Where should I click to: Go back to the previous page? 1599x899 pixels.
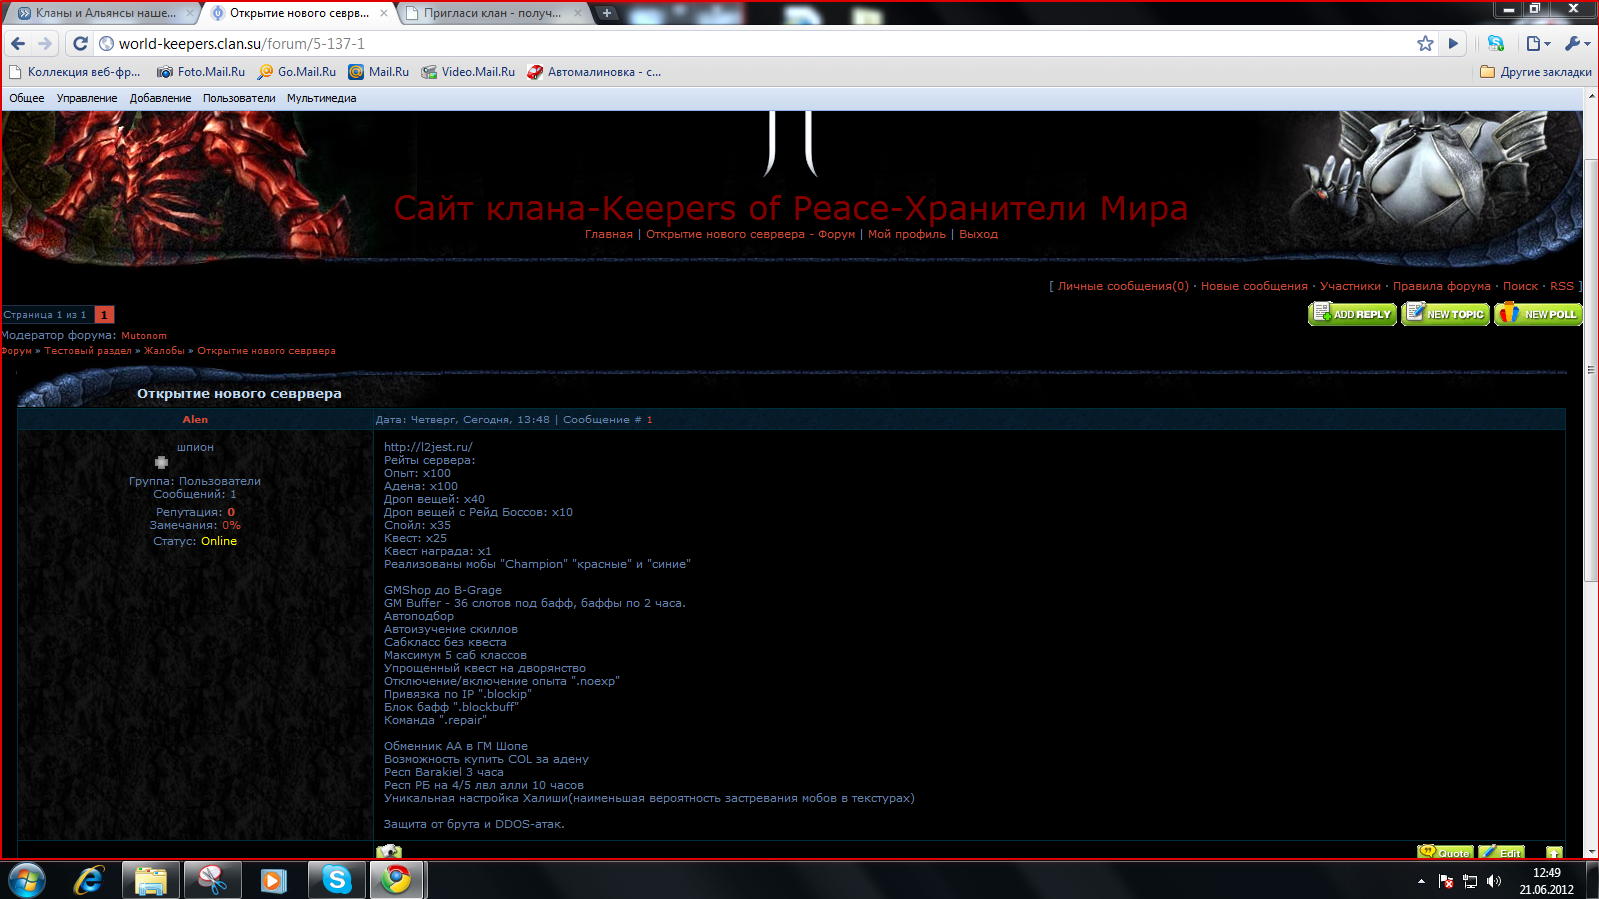point(18,43)
